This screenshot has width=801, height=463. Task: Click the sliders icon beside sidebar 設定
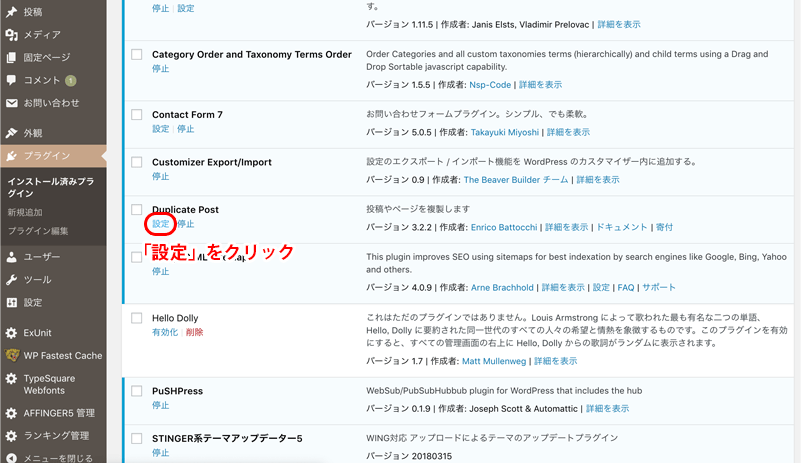click(11, 303)
